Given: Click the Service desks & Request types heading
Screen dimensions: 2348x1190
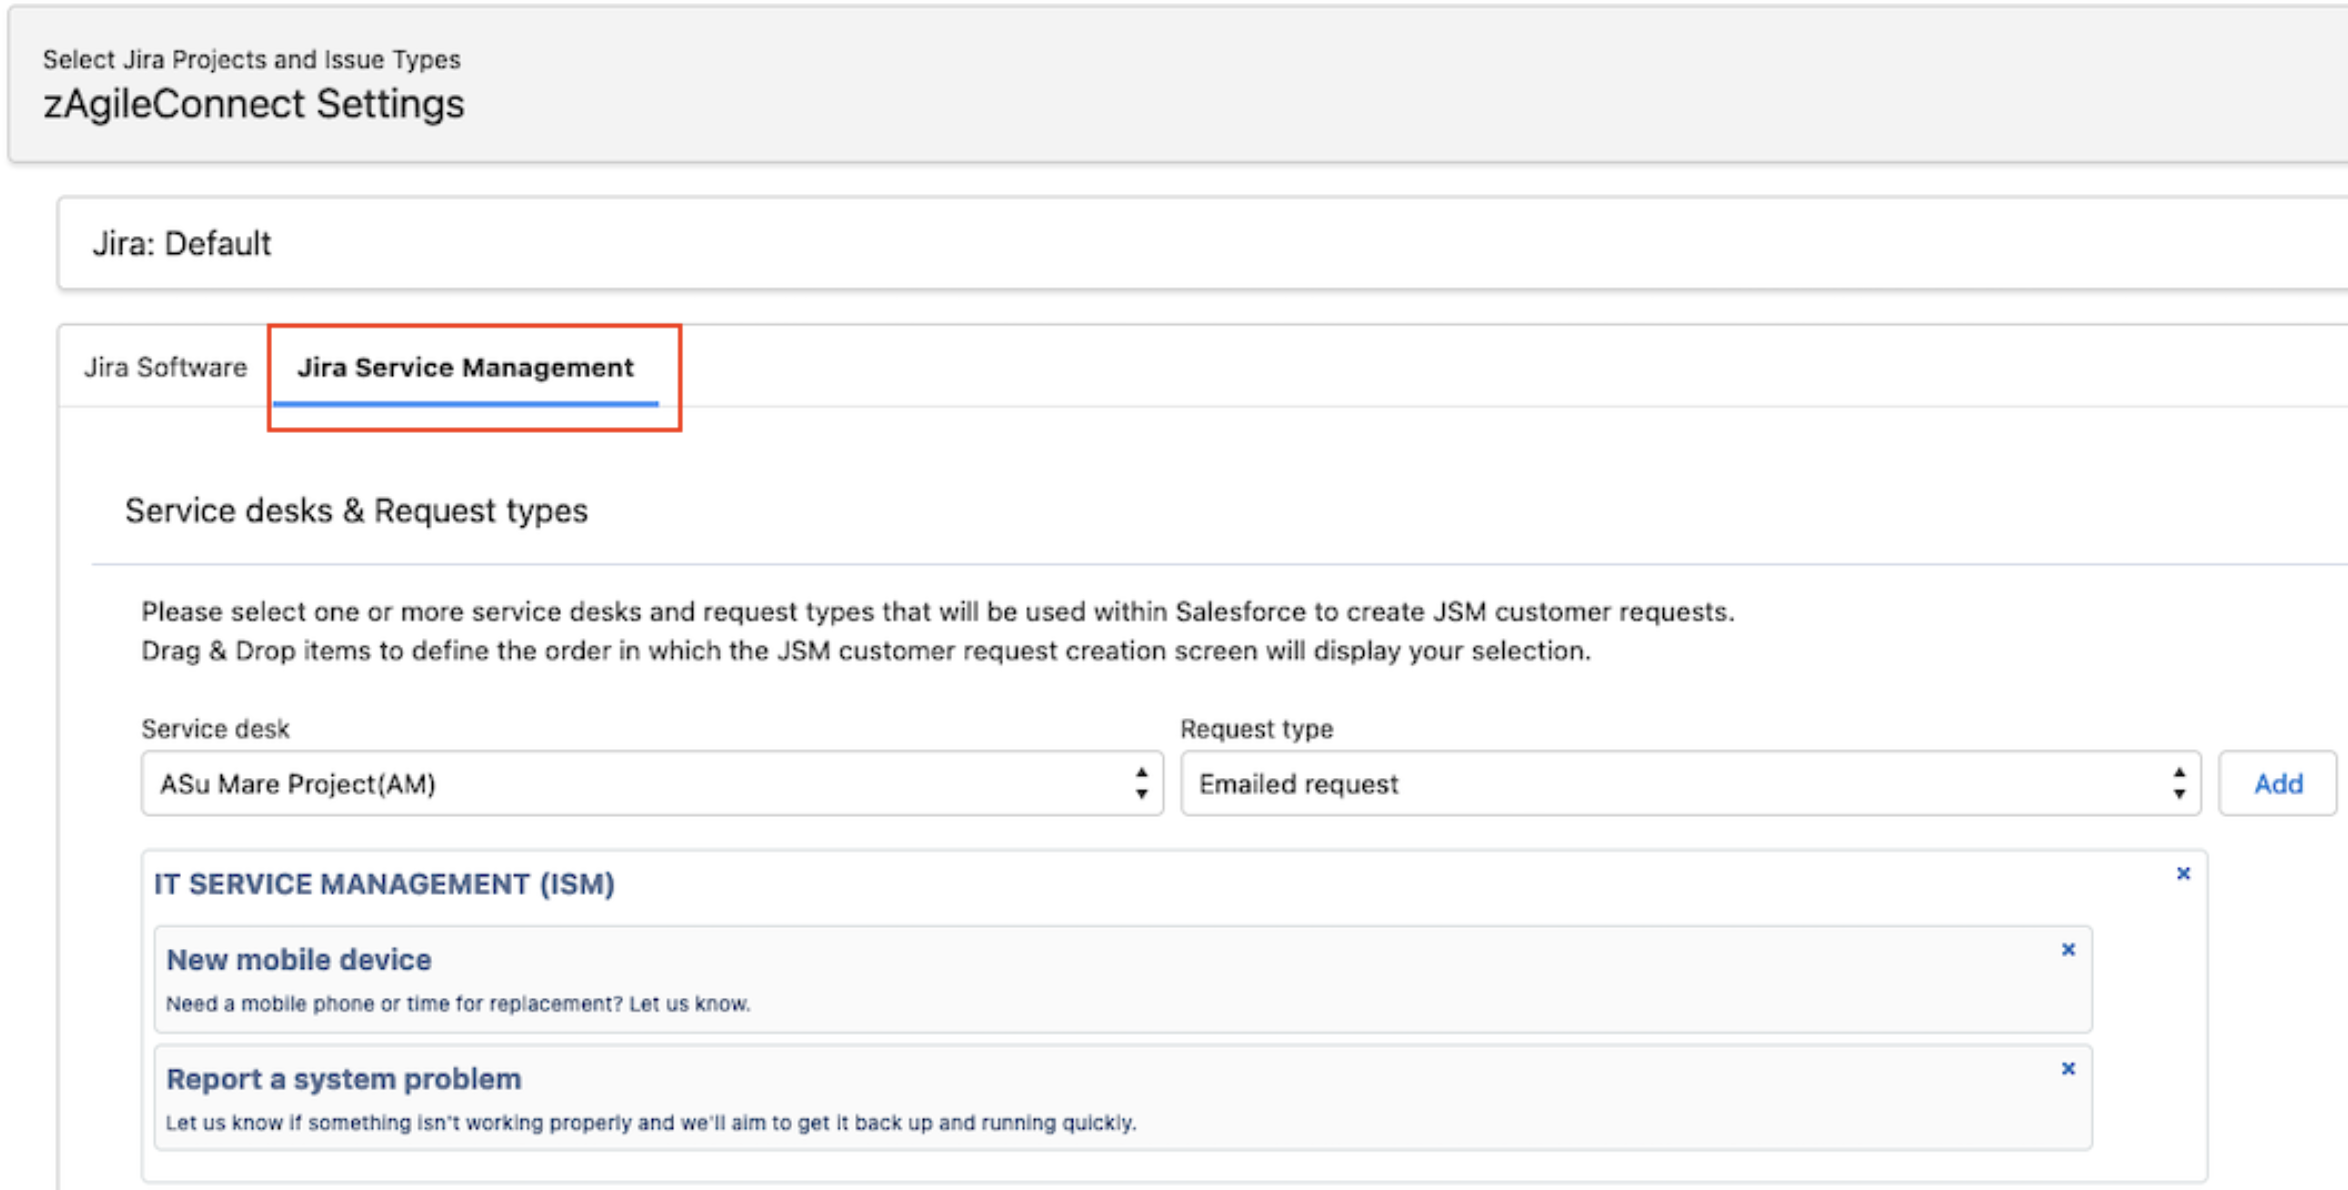Looking at the screenshot, I should (x=356, y=511).
